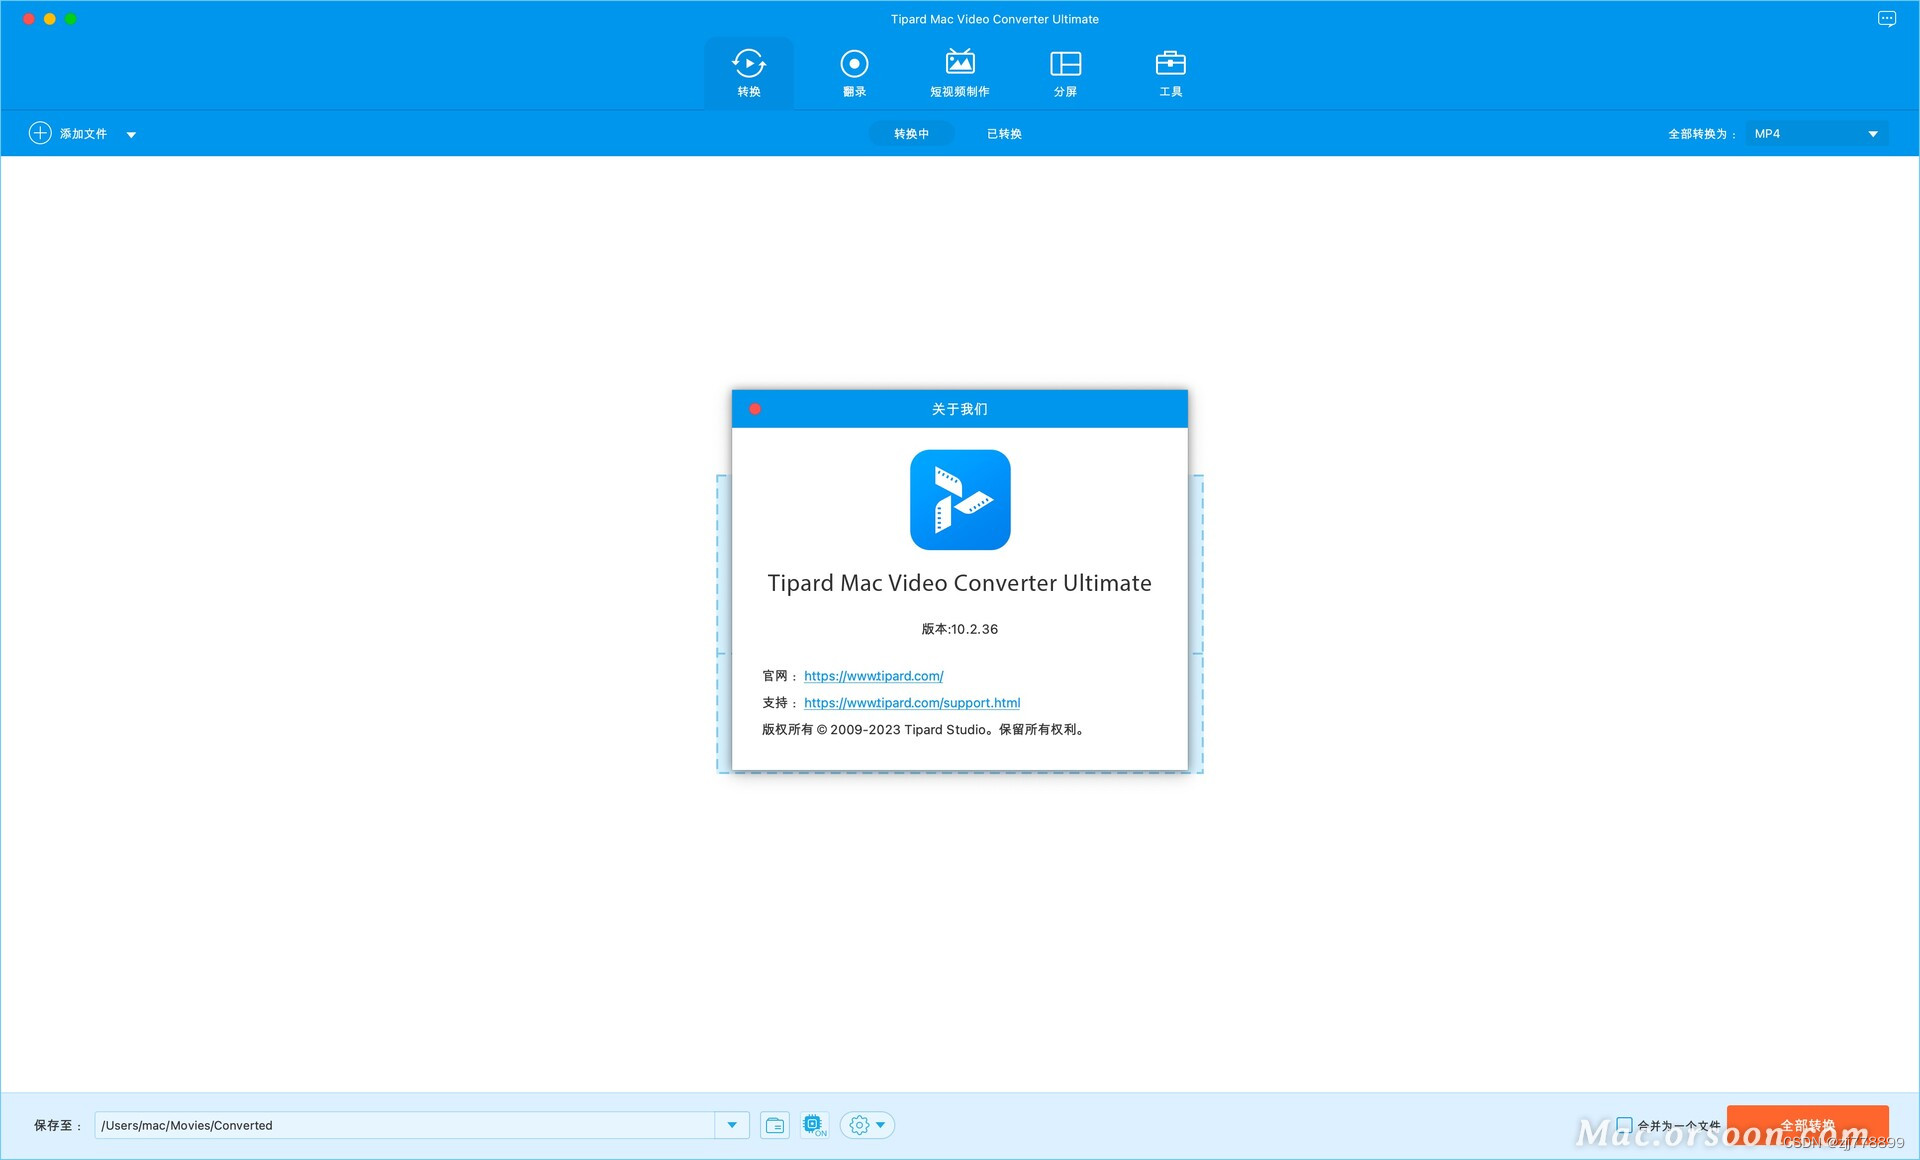This screenshot has width=1920, height=1160.
Task: Open the support.html support link
Action: coord(912,703)
